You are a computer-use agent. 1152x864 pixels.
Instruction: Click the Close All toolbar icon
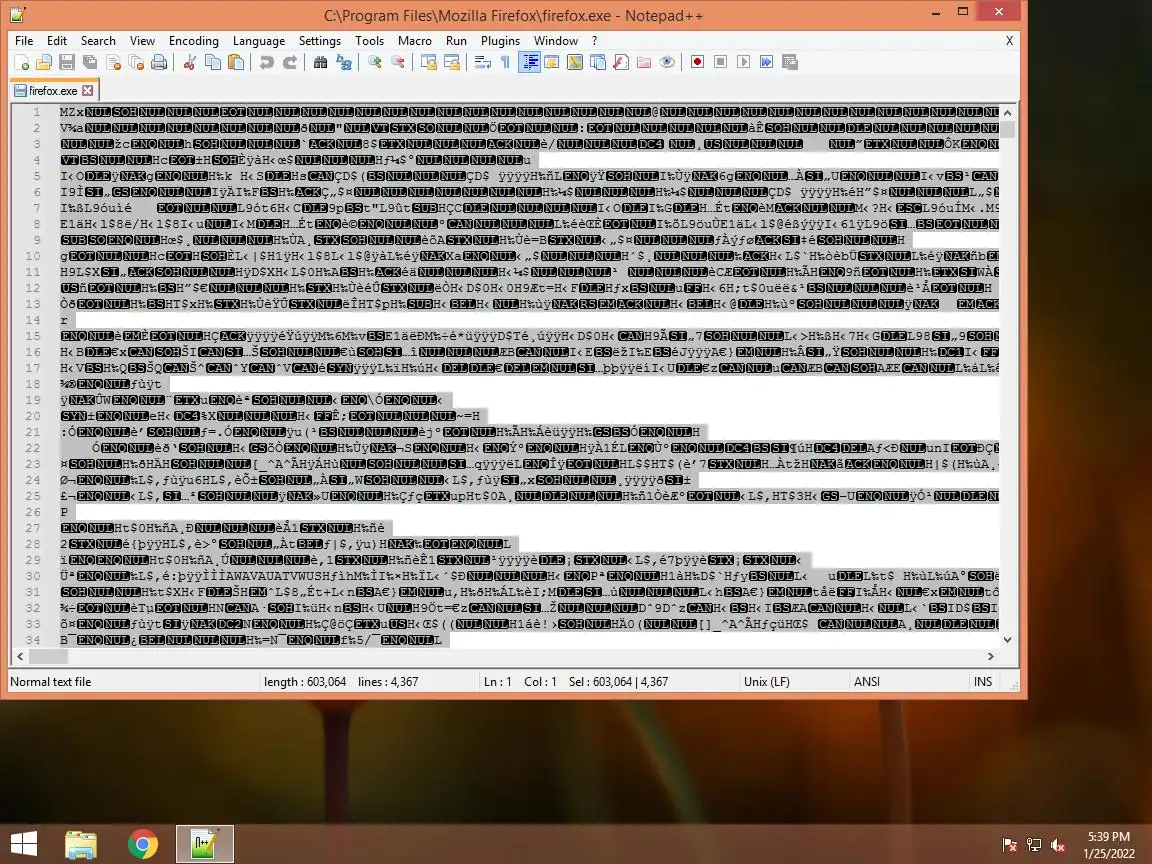pyautogui.click(x=136, y=62)
